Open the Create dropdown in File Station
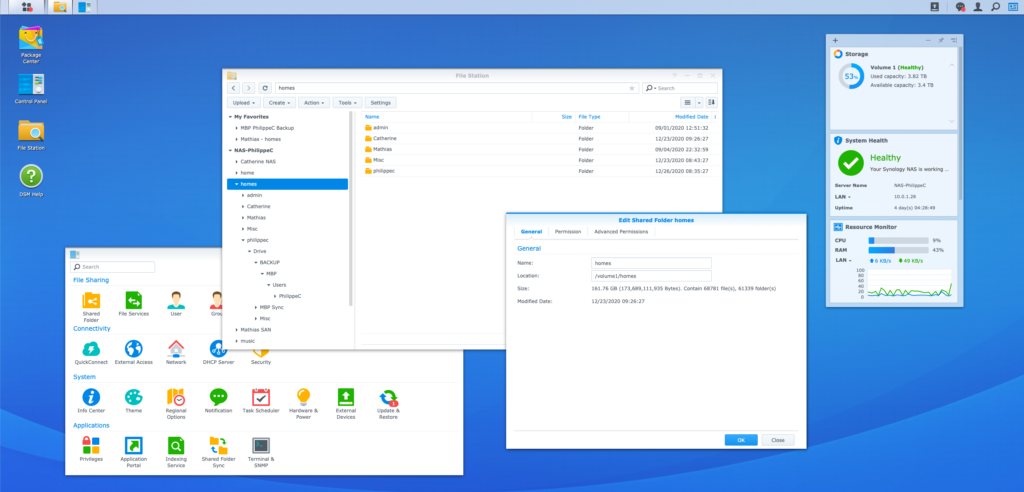This screenshot has height=492, width=1024. coord(280,103)
